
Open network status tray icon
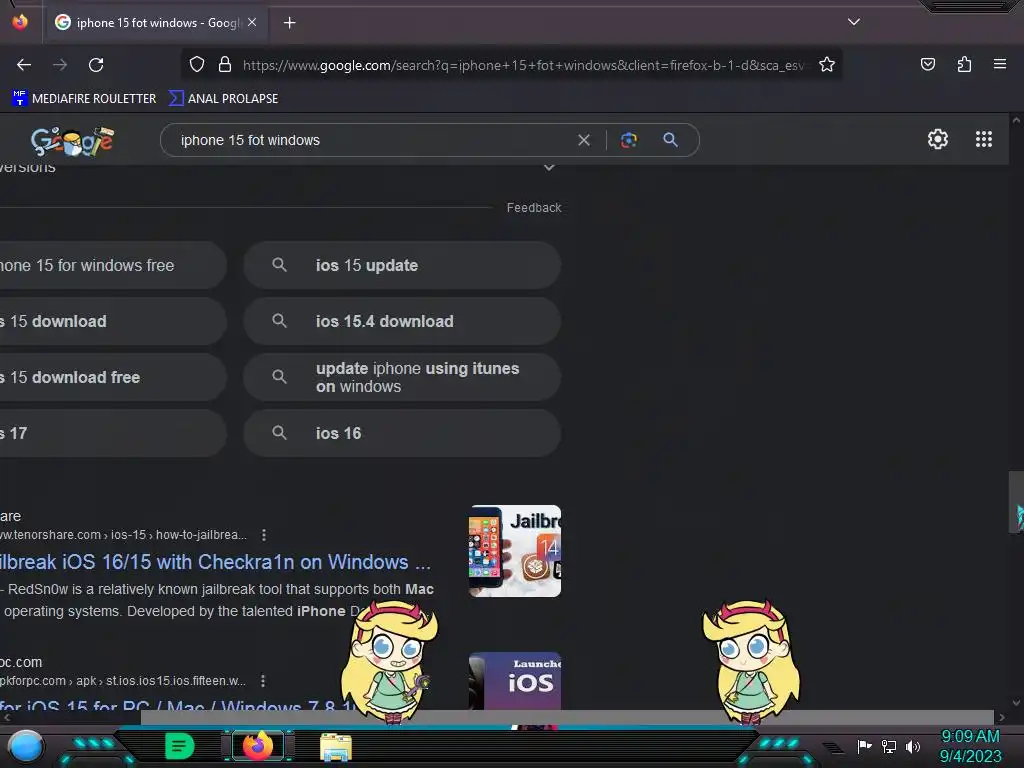pyautogui.click(x=889, y=746)
